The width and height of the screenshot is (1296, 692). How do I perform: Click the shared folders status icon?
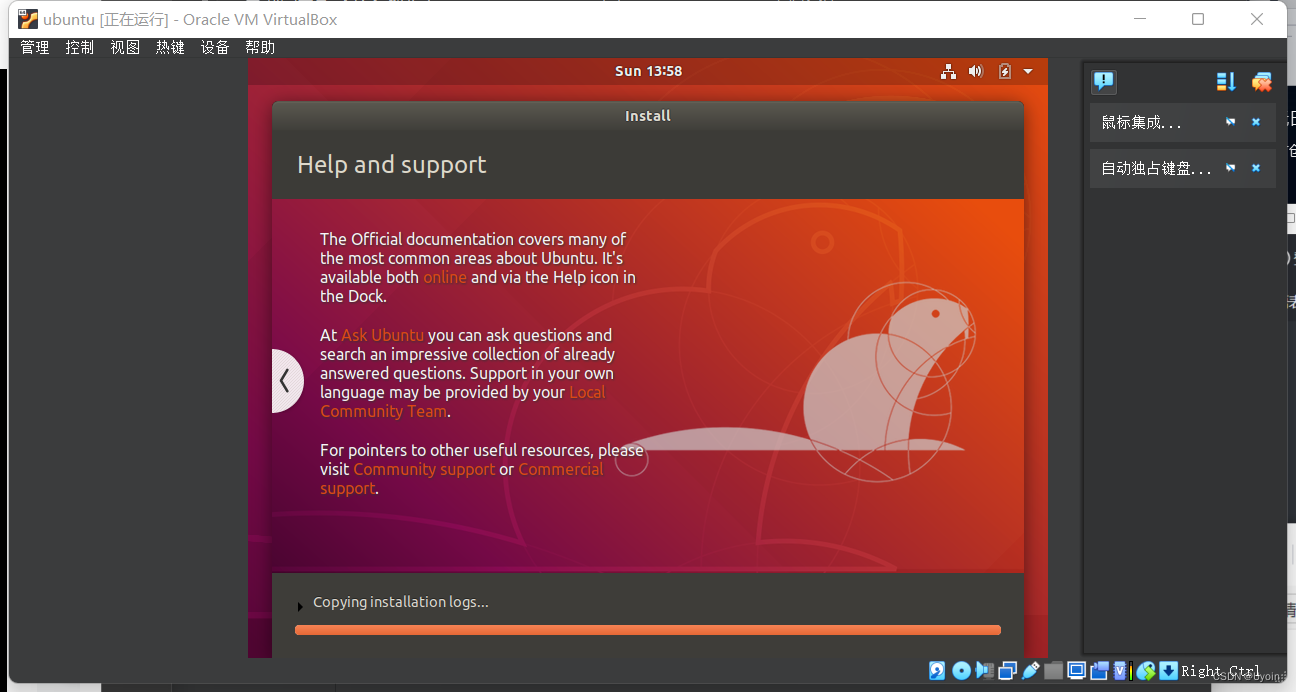coord(1053,670)
